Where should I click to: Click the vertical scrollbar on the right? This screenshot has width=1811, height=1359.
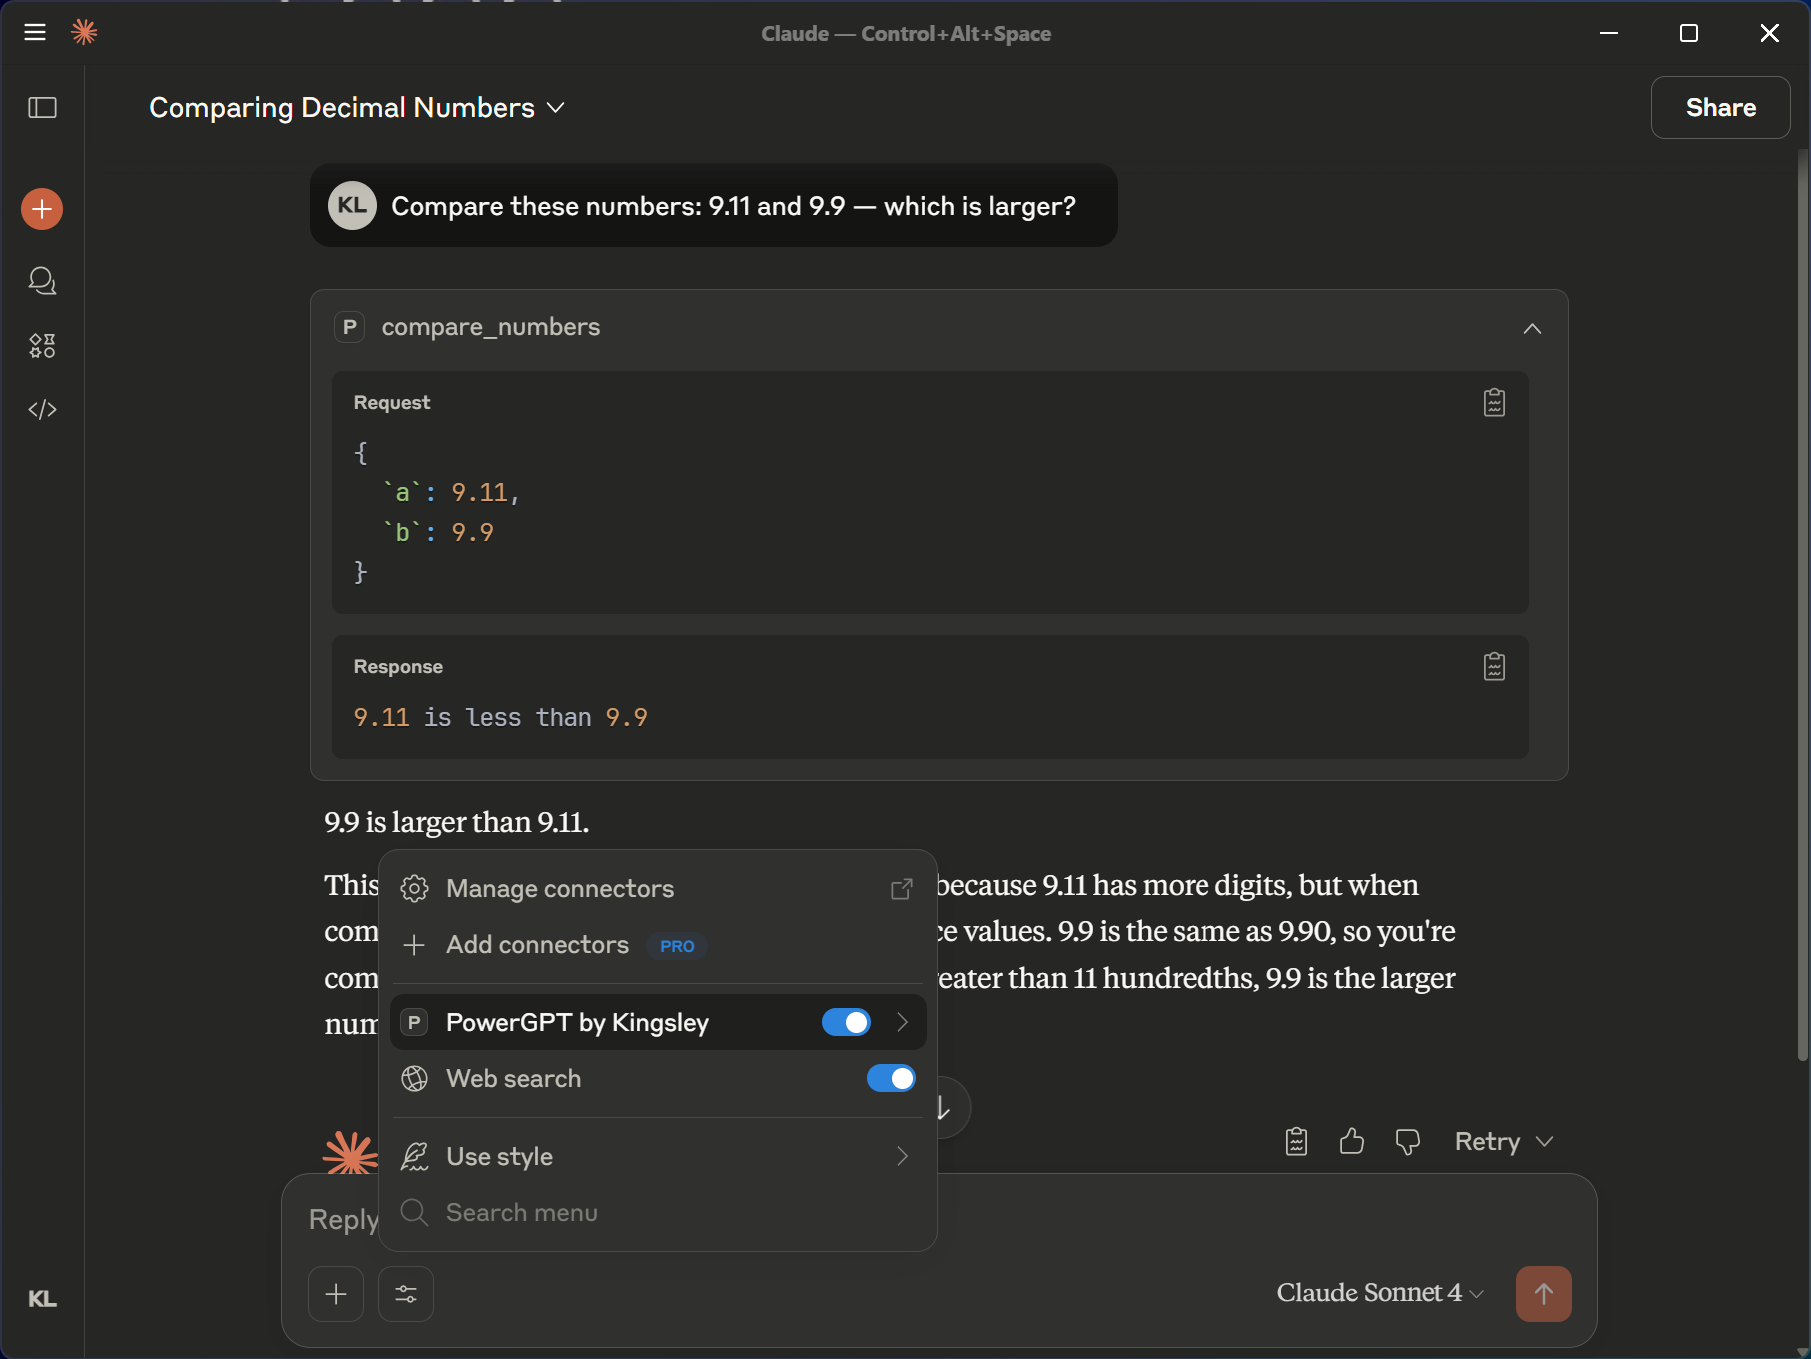coord(1802,605)
